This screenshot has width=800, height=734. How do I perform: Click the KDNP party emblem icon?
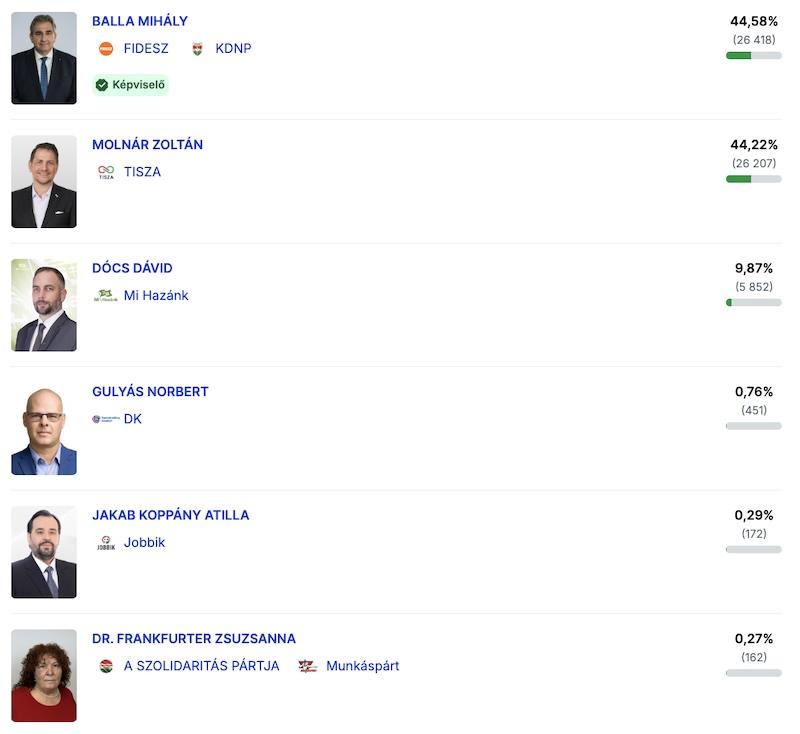click(197, 48)
